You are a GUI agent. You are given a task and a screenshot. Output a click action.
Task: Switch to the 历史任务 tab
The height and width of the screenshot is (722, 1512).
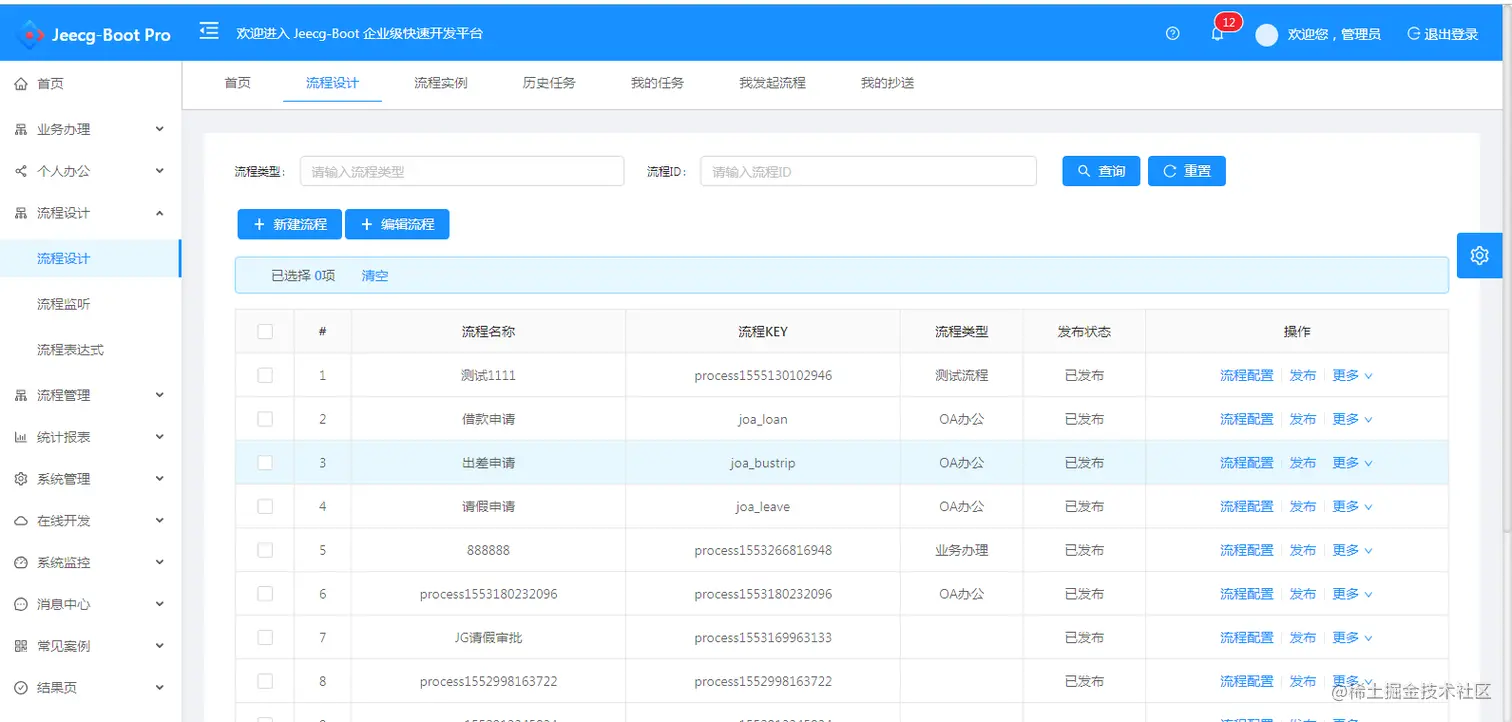[x=549, y=83]
